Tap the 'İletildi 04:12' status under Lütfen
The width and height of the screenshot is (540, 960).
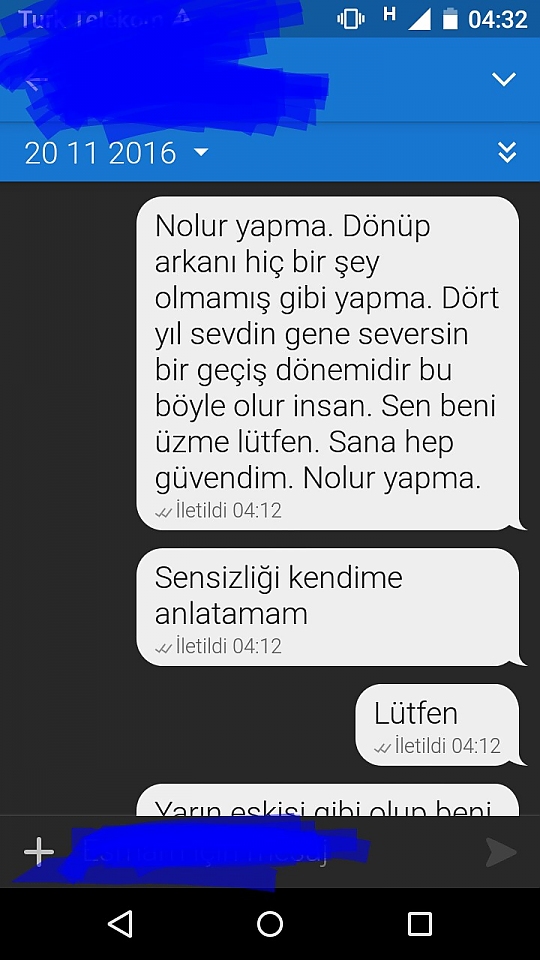click(x=438, y=746)
